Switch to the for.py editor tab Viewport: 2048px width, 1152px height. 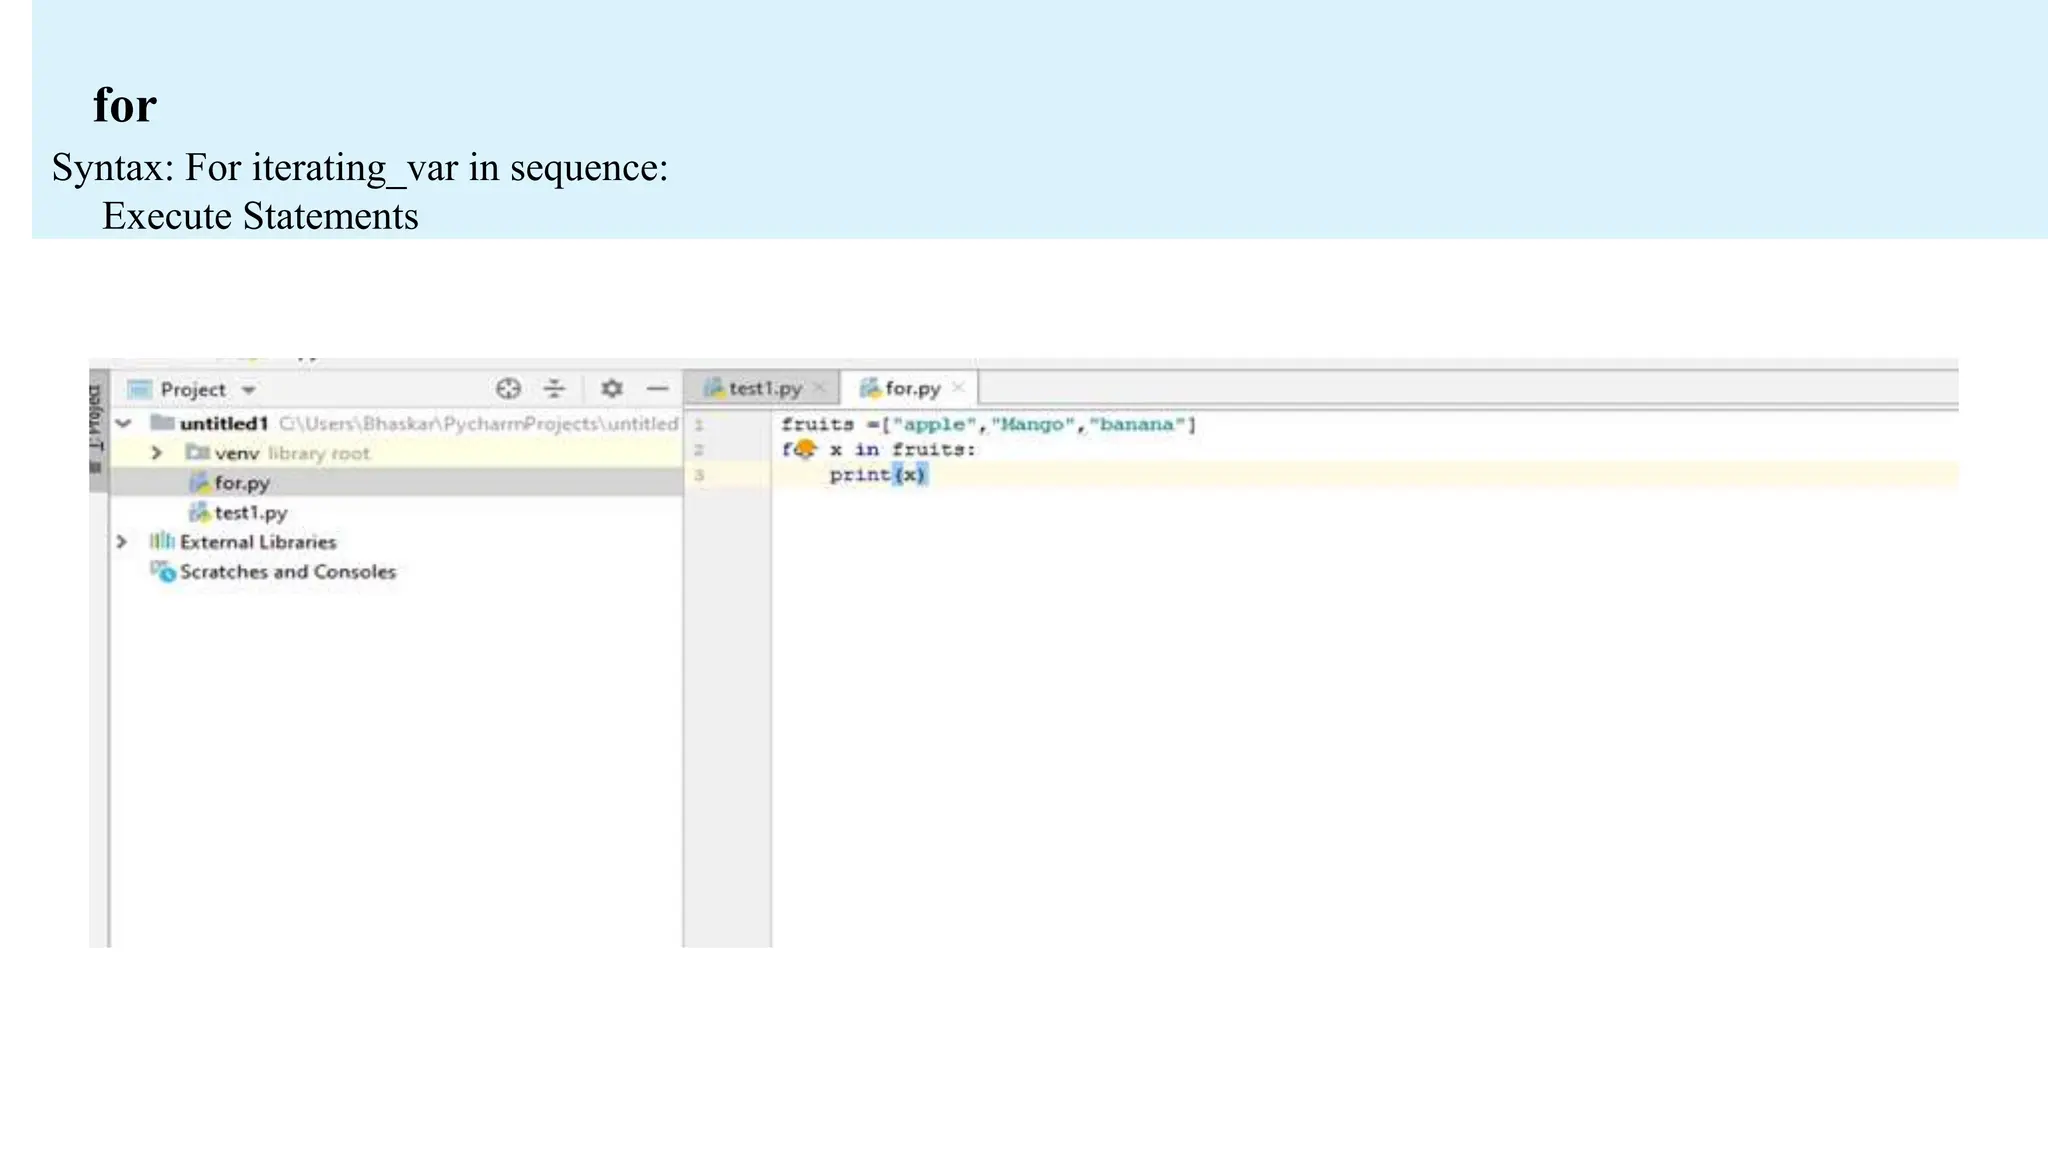tap(912, 388)
